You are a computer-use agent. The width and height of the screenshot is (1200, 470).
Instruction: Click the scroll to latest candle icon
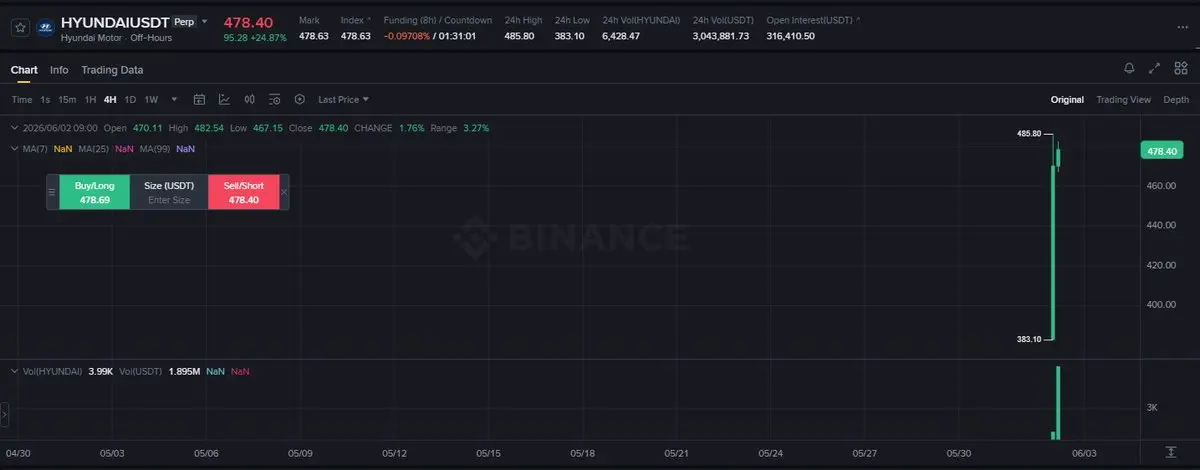1171,453
